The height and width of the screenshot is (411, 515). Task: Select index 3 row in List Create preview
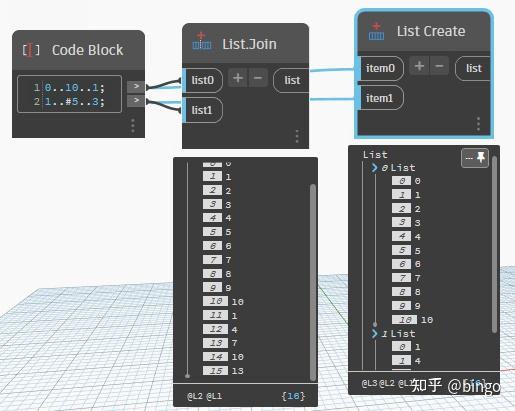pos(406,223)
